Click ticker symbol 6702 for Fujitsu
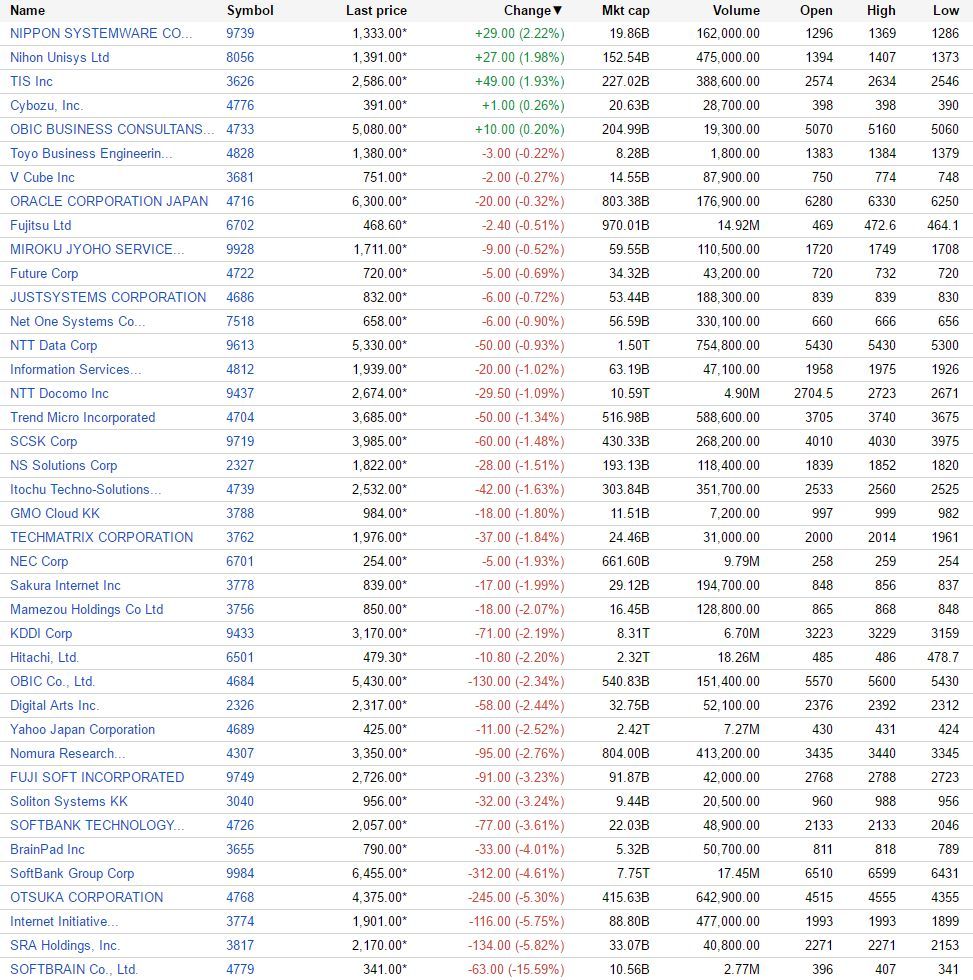Viewport: 973px width, 980px height. 240,226
